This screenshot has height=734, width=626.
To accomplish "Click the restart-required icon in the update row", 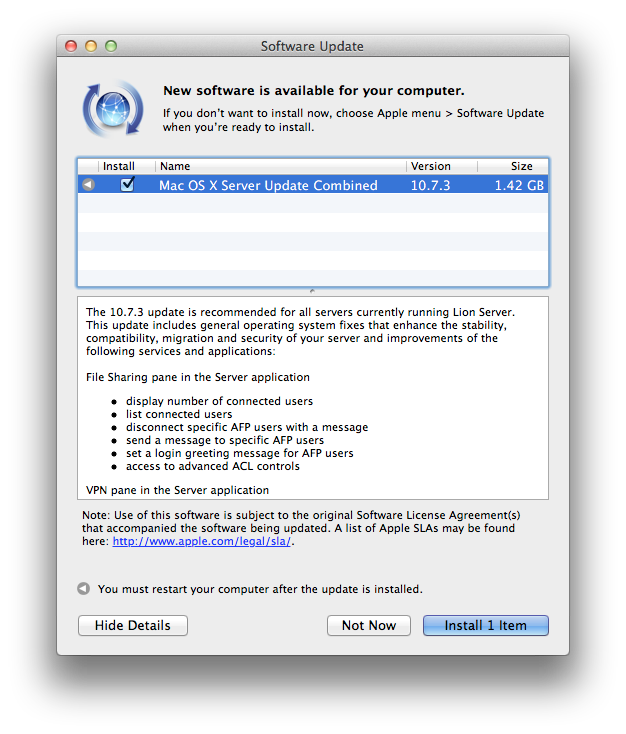I will [x=88, y=185].
